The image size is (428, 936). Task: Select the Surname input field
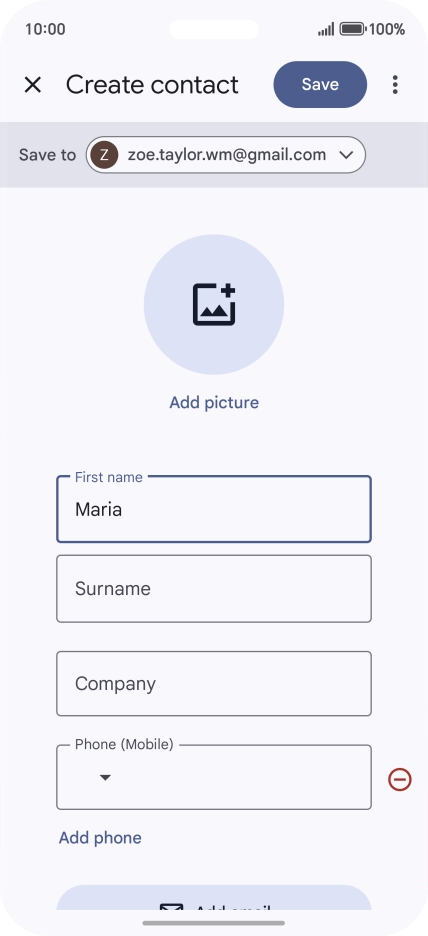click(x=214, y=589)
